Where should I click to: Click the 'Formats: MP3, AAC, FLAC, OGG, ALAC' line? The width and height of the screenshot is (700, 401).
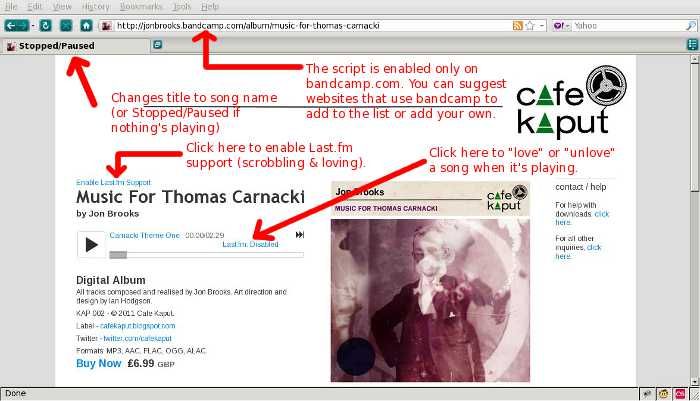click(x=141, y=351)
